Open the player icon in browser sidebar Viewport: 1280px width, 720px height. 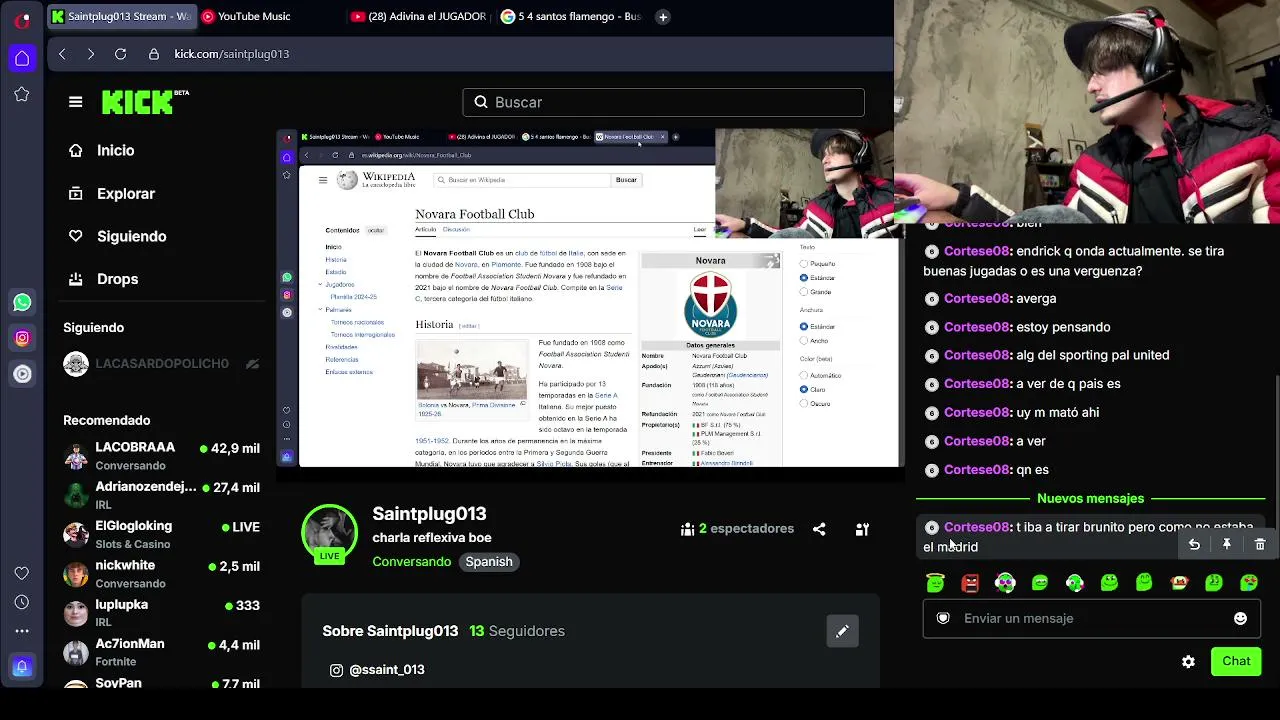point(22,374)
